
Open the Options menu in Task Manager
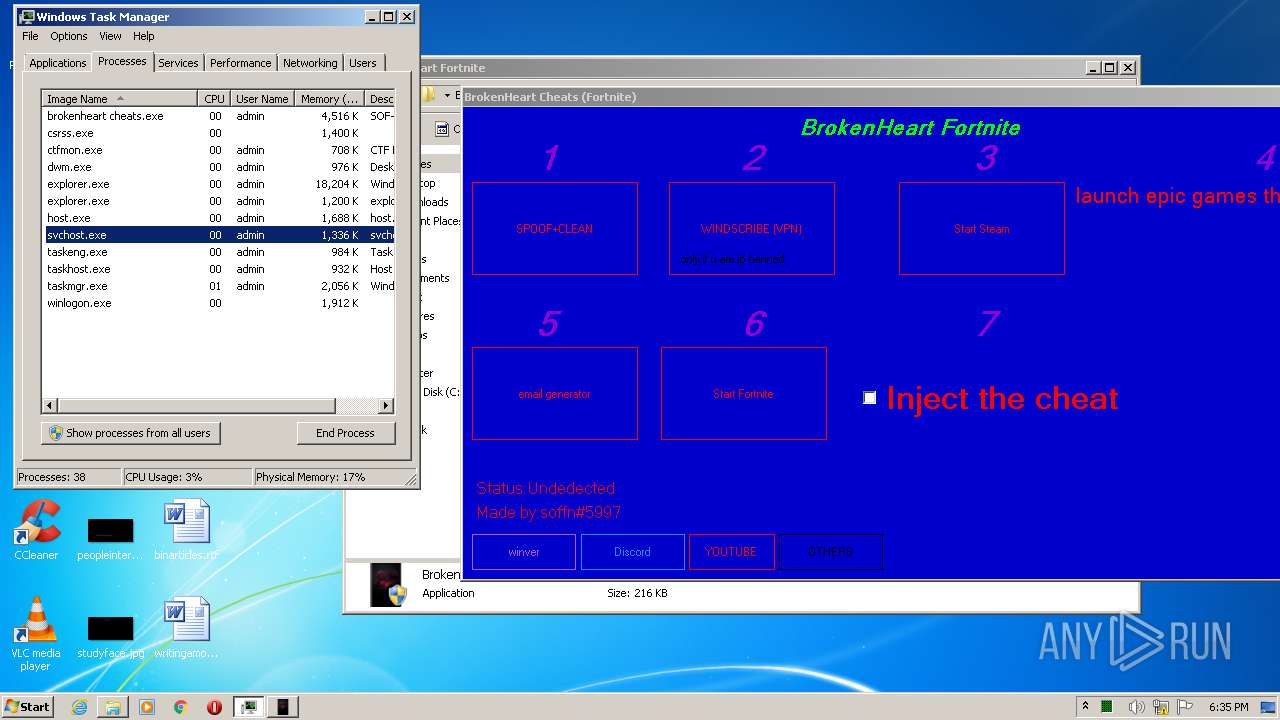[x=69, y=36]
